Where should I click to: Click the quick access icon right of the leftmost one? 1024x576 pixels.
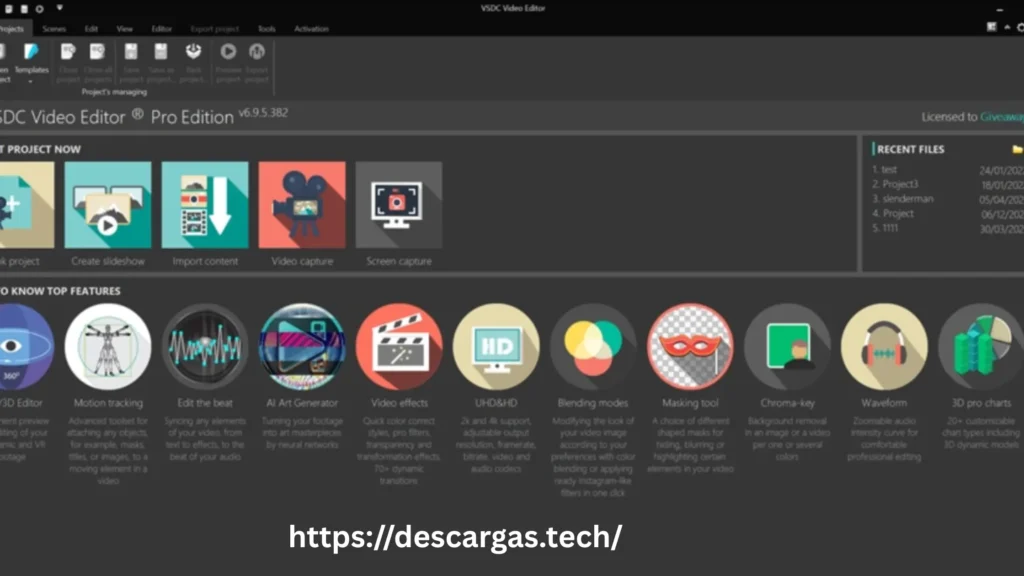pos(24,8)
